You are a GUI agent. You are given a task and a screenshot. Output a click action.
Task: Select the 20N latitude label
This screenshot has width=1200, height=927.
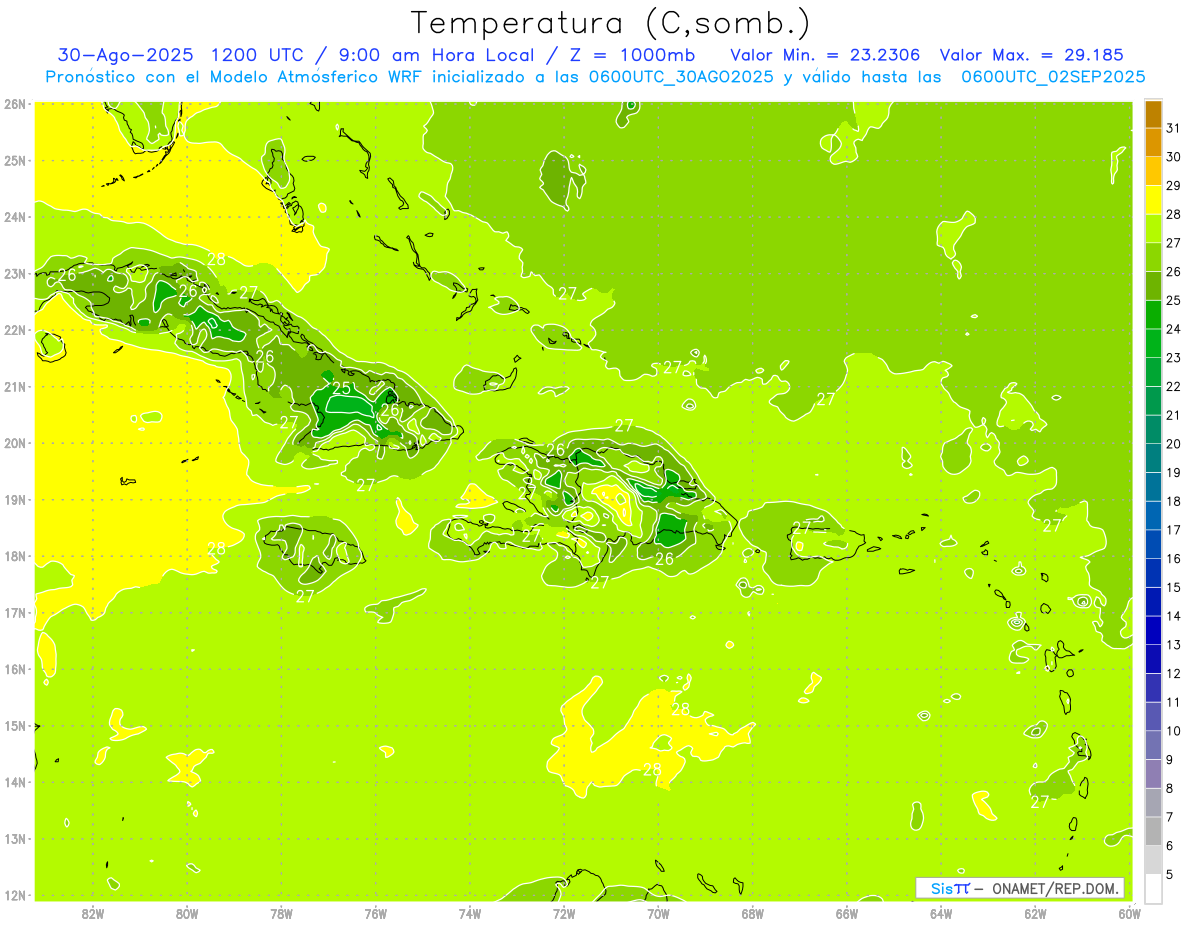click(x=14, y=443)
